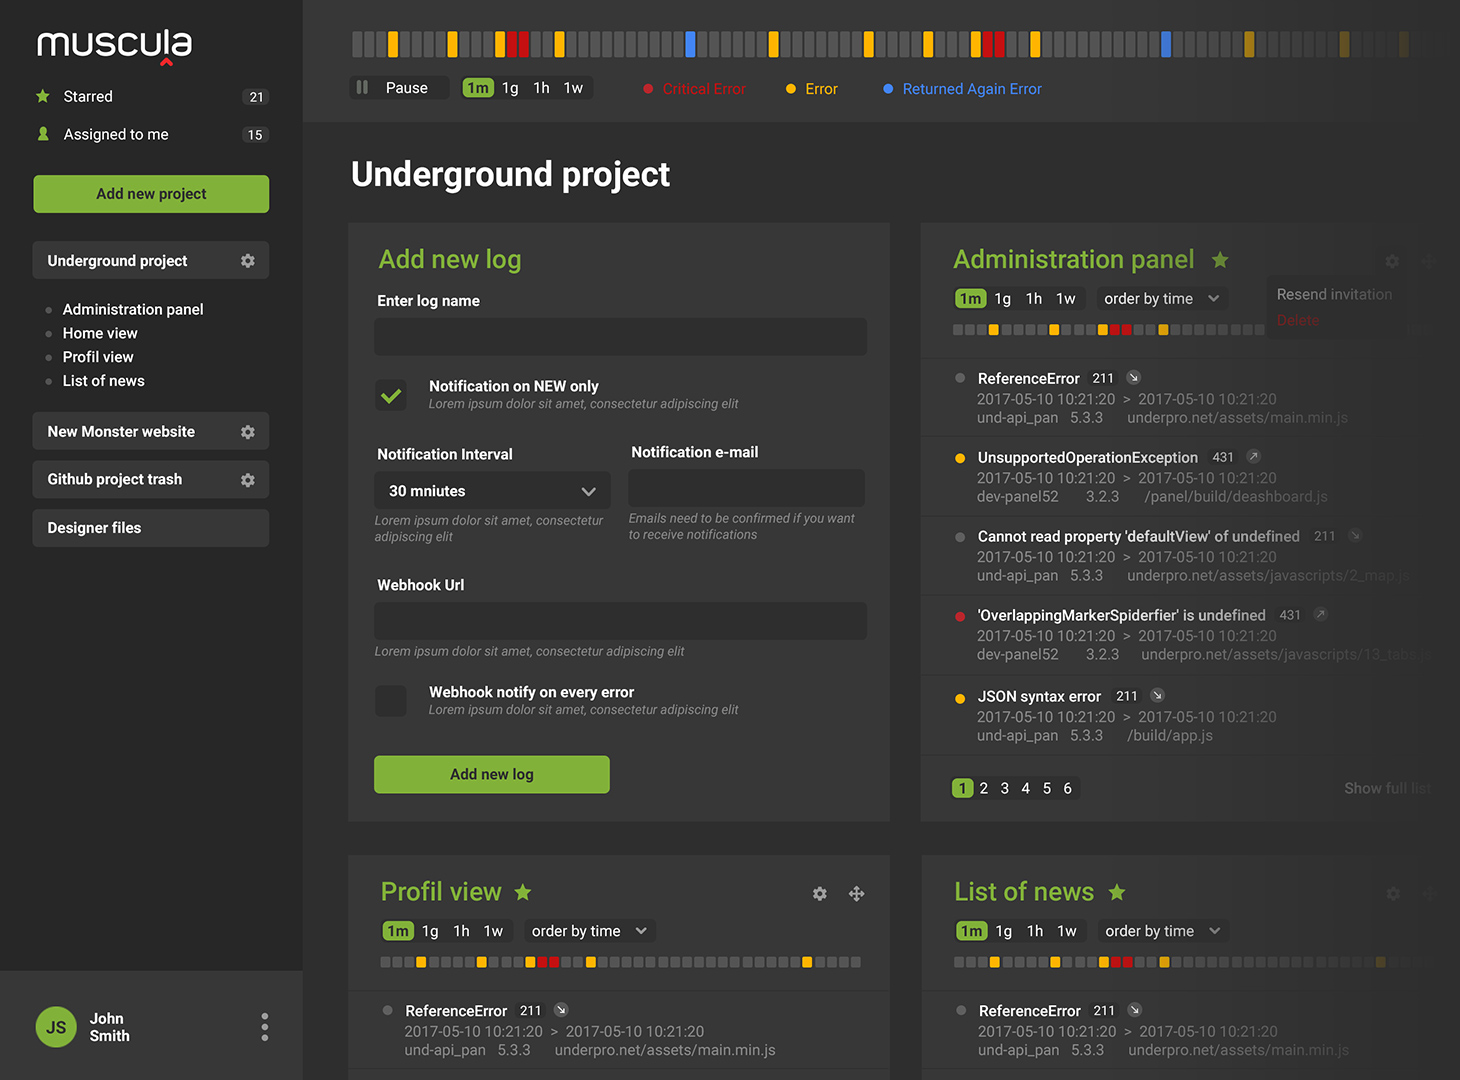Click the green Add new log button
Screen dimensions: 1460x1080
pyautogui.click(x=492, y=775)
